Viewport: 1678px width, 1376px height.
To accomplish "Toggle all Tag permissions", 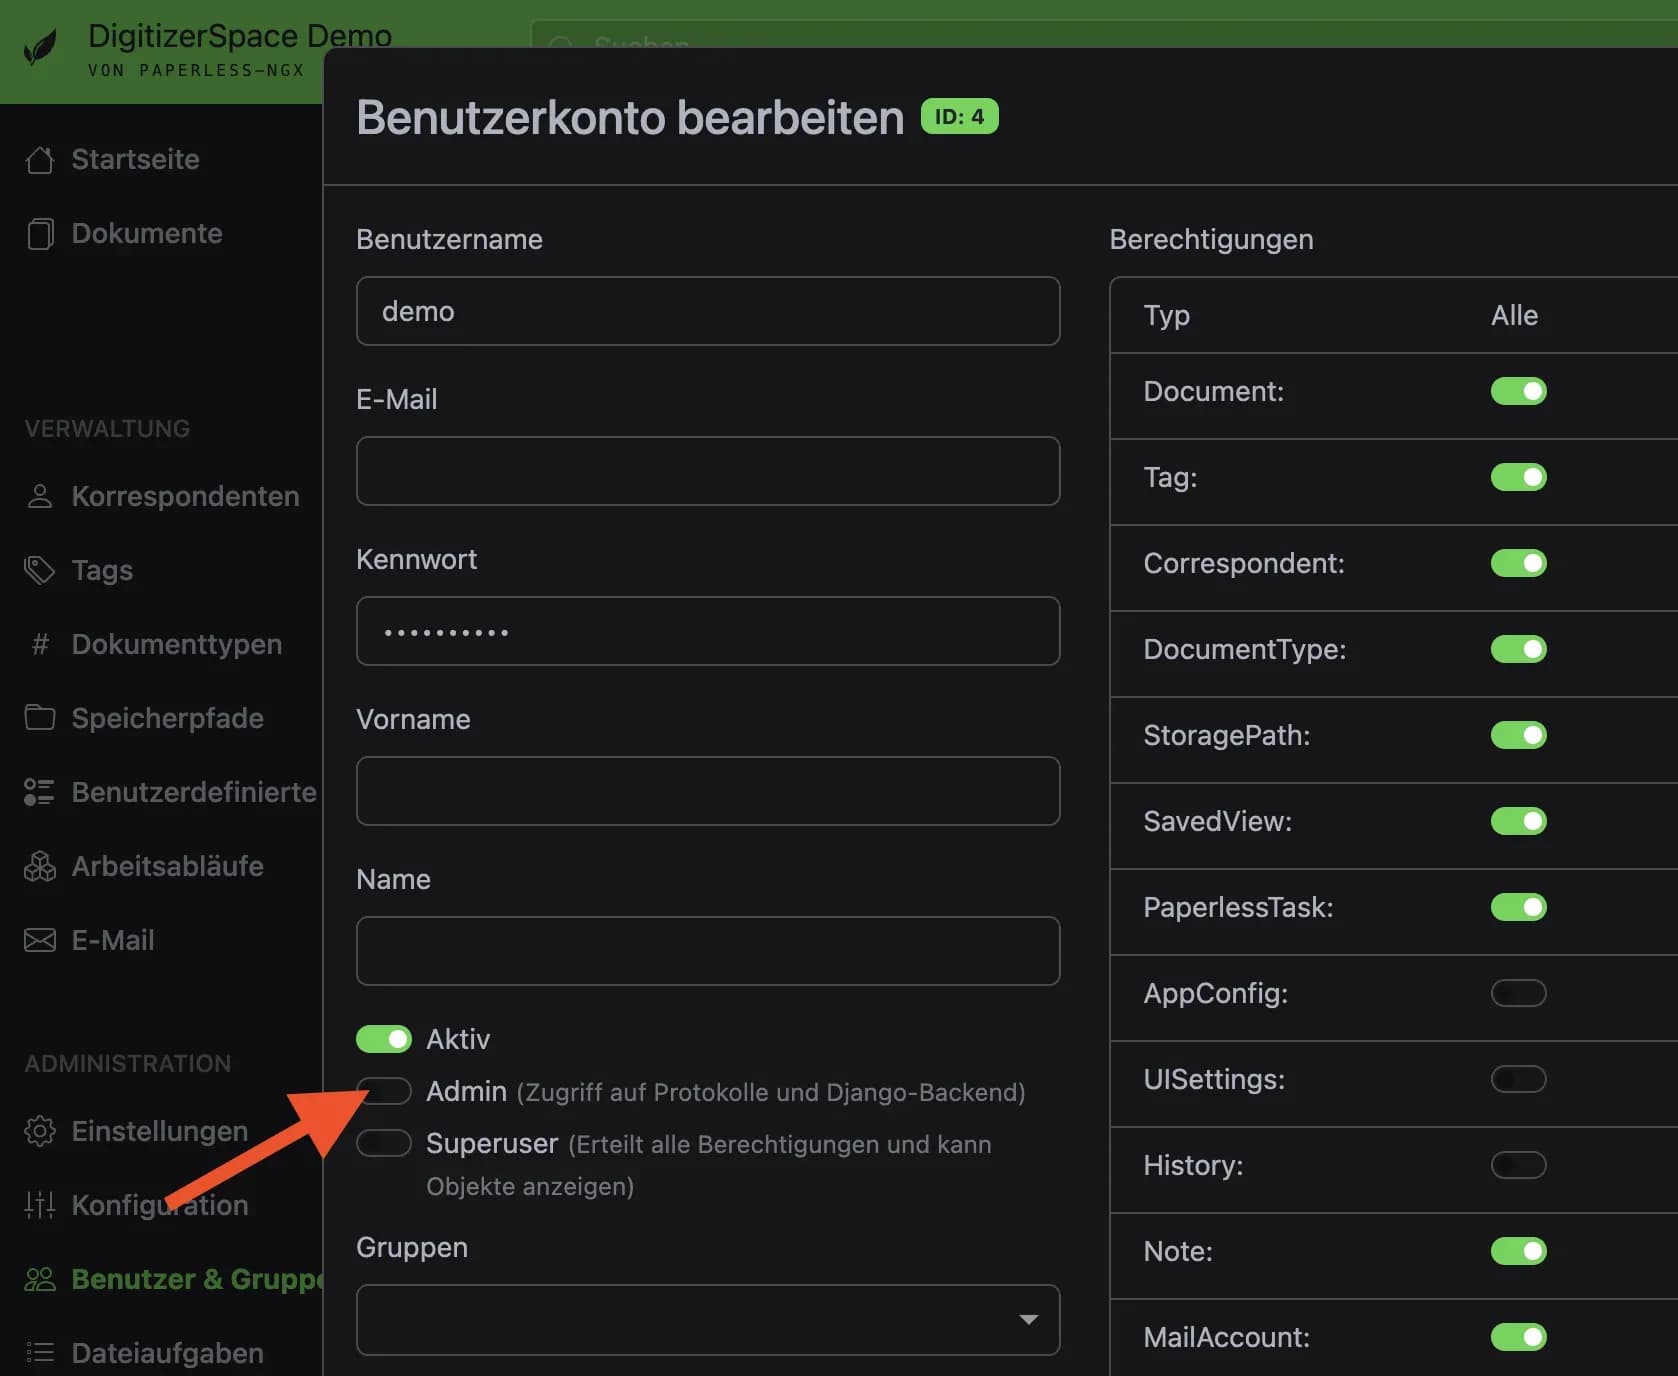I will click(1518, 477).
